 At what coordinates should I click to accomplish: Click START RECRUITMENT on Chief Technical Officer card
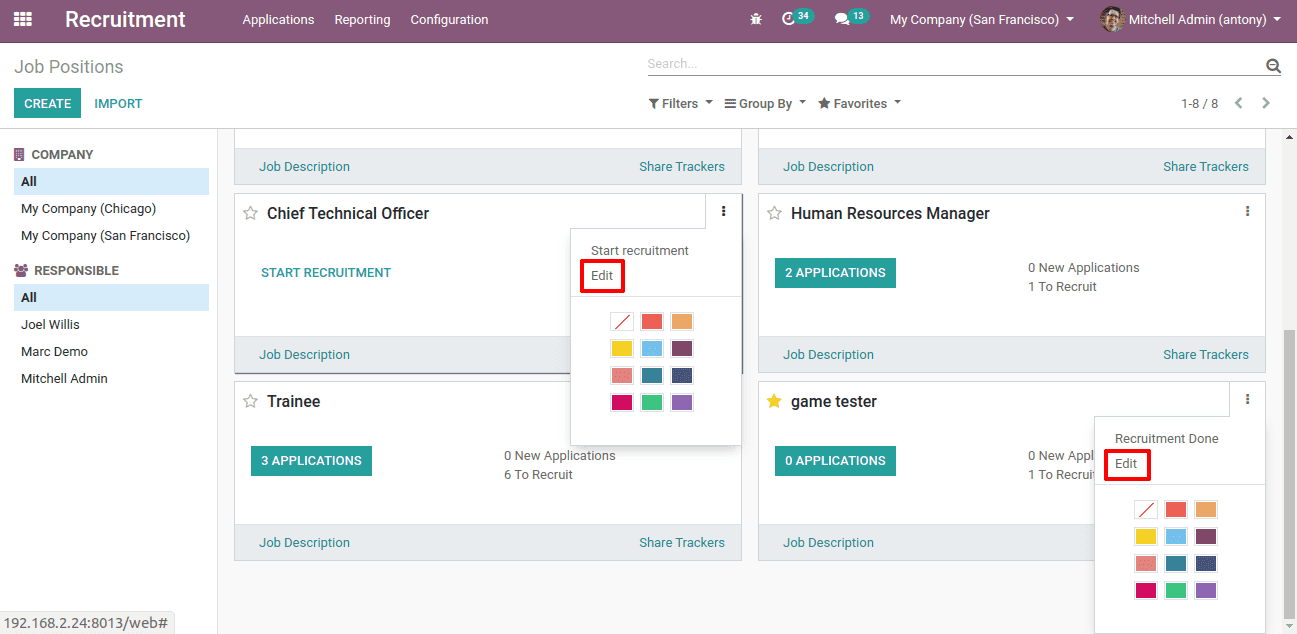tap(326, 273)
